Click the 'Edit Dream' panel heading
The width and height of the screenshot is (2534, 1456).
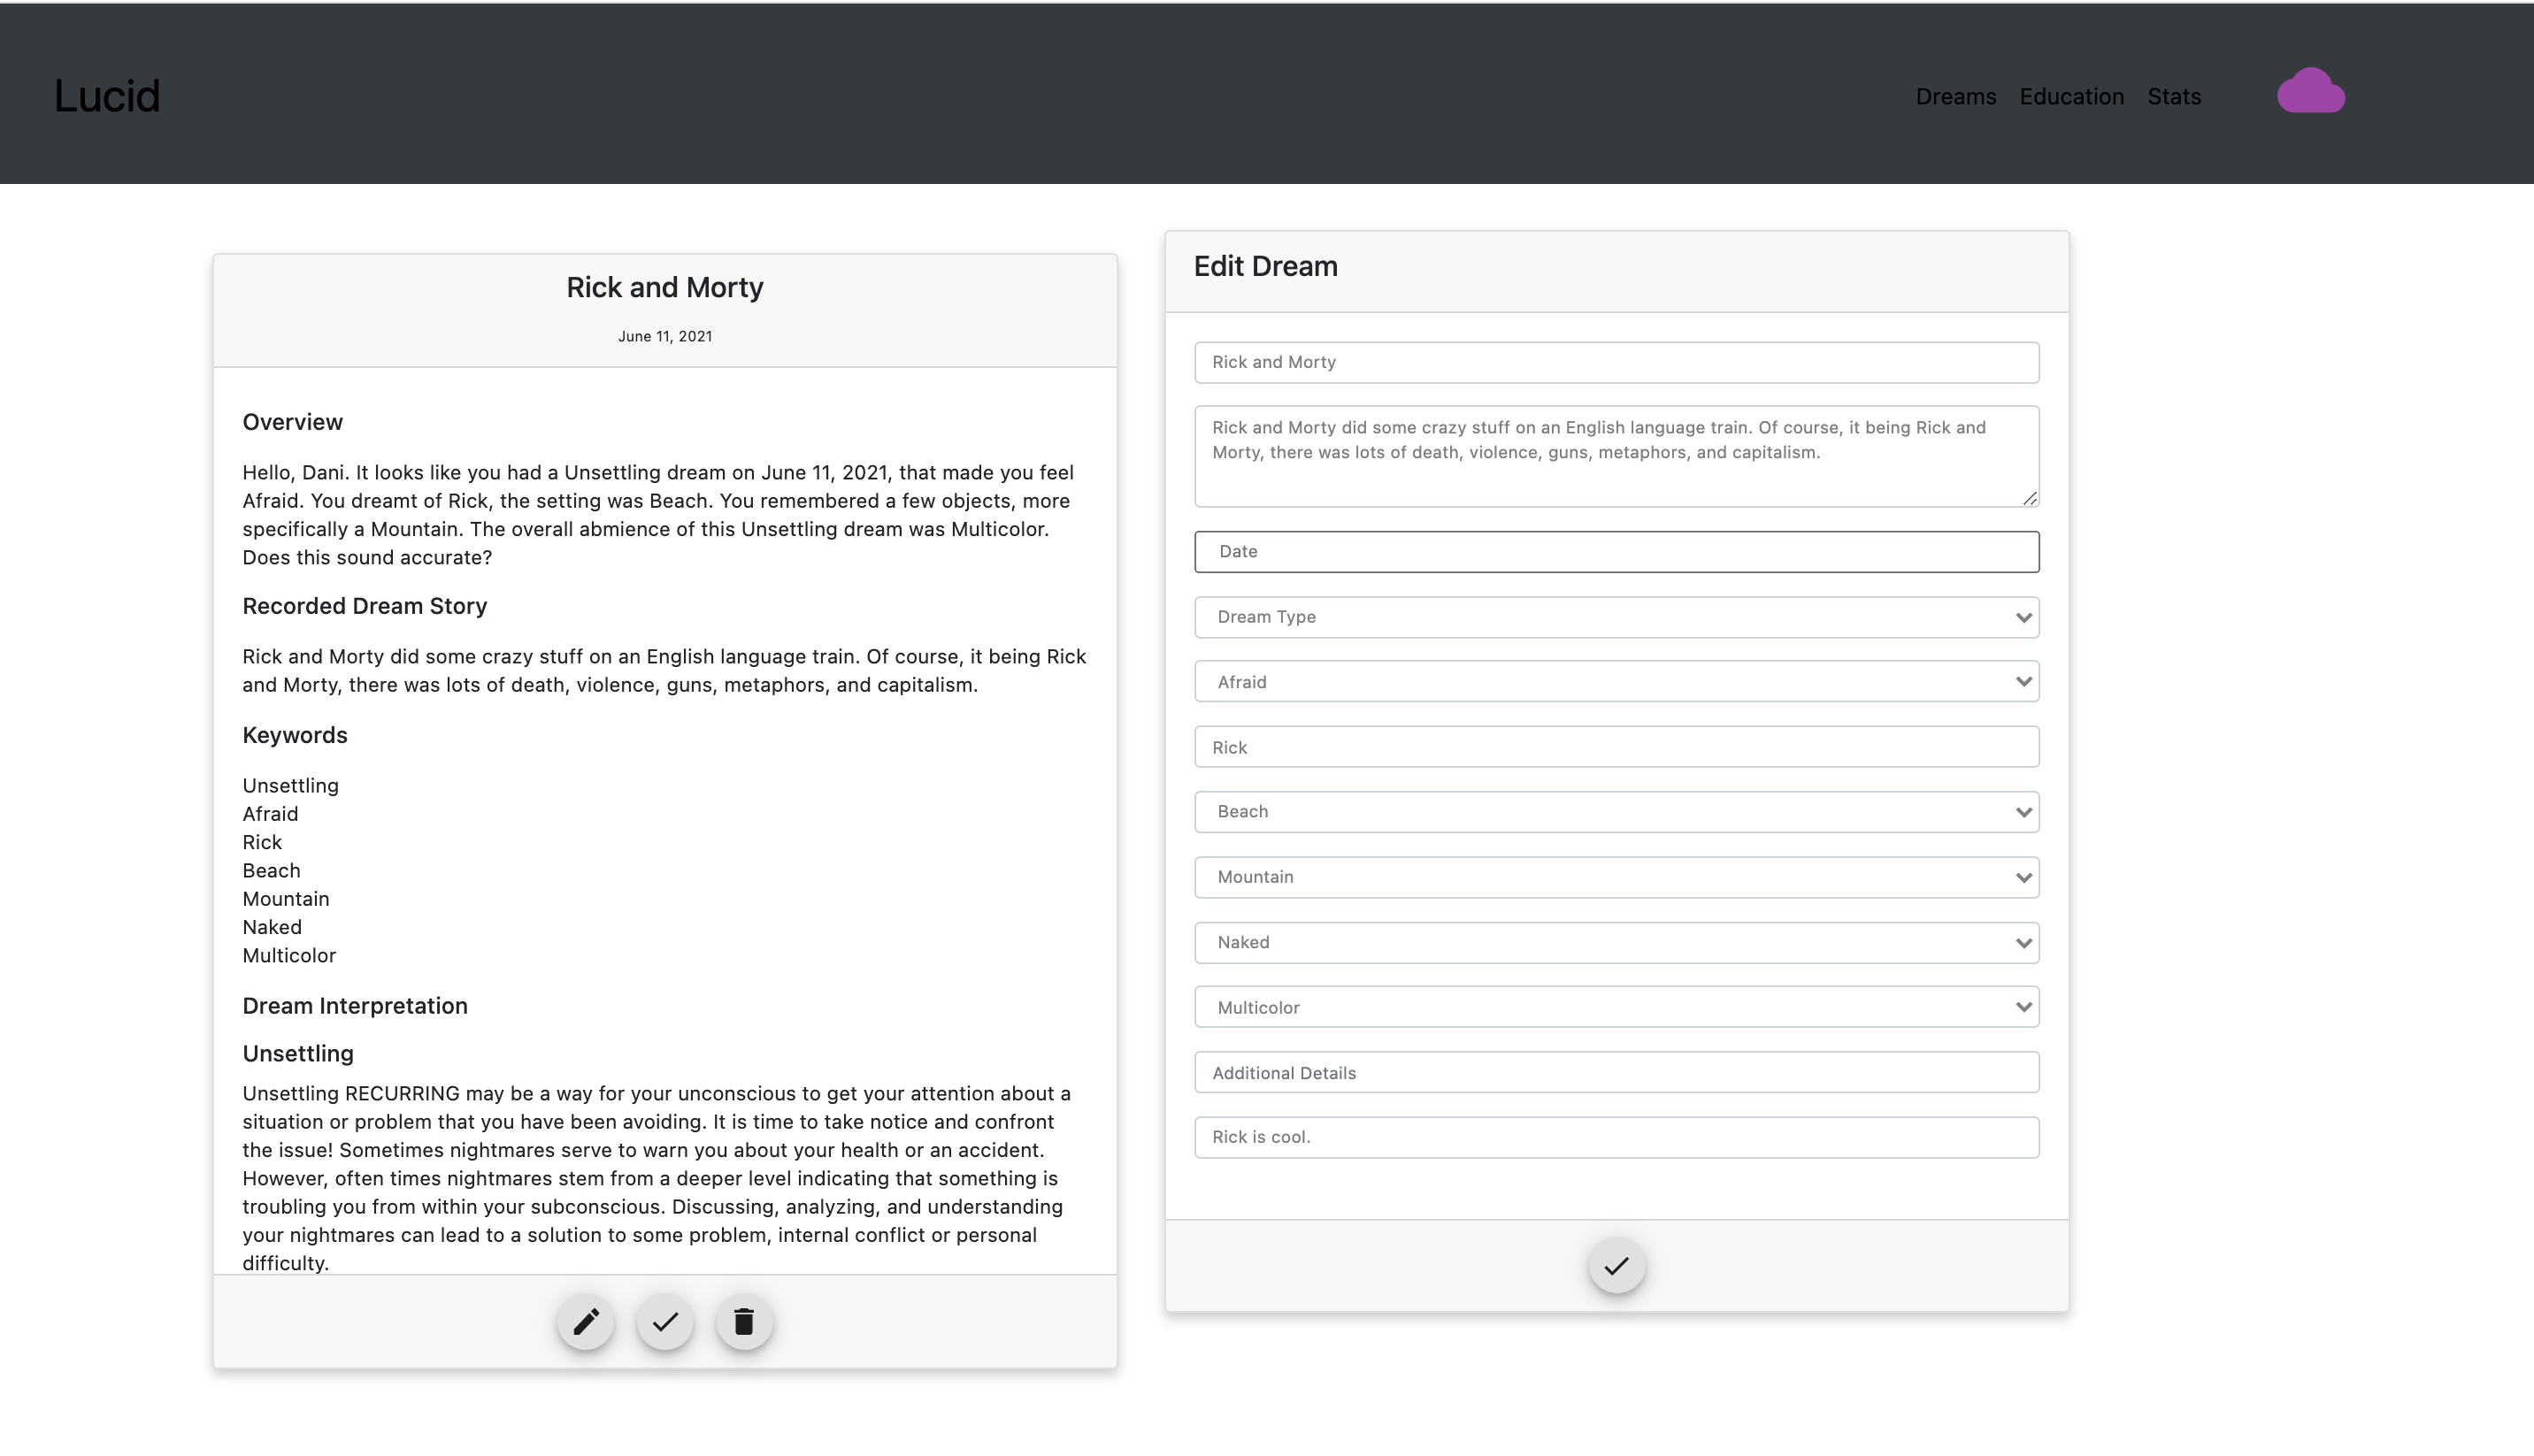point(1266,266)
